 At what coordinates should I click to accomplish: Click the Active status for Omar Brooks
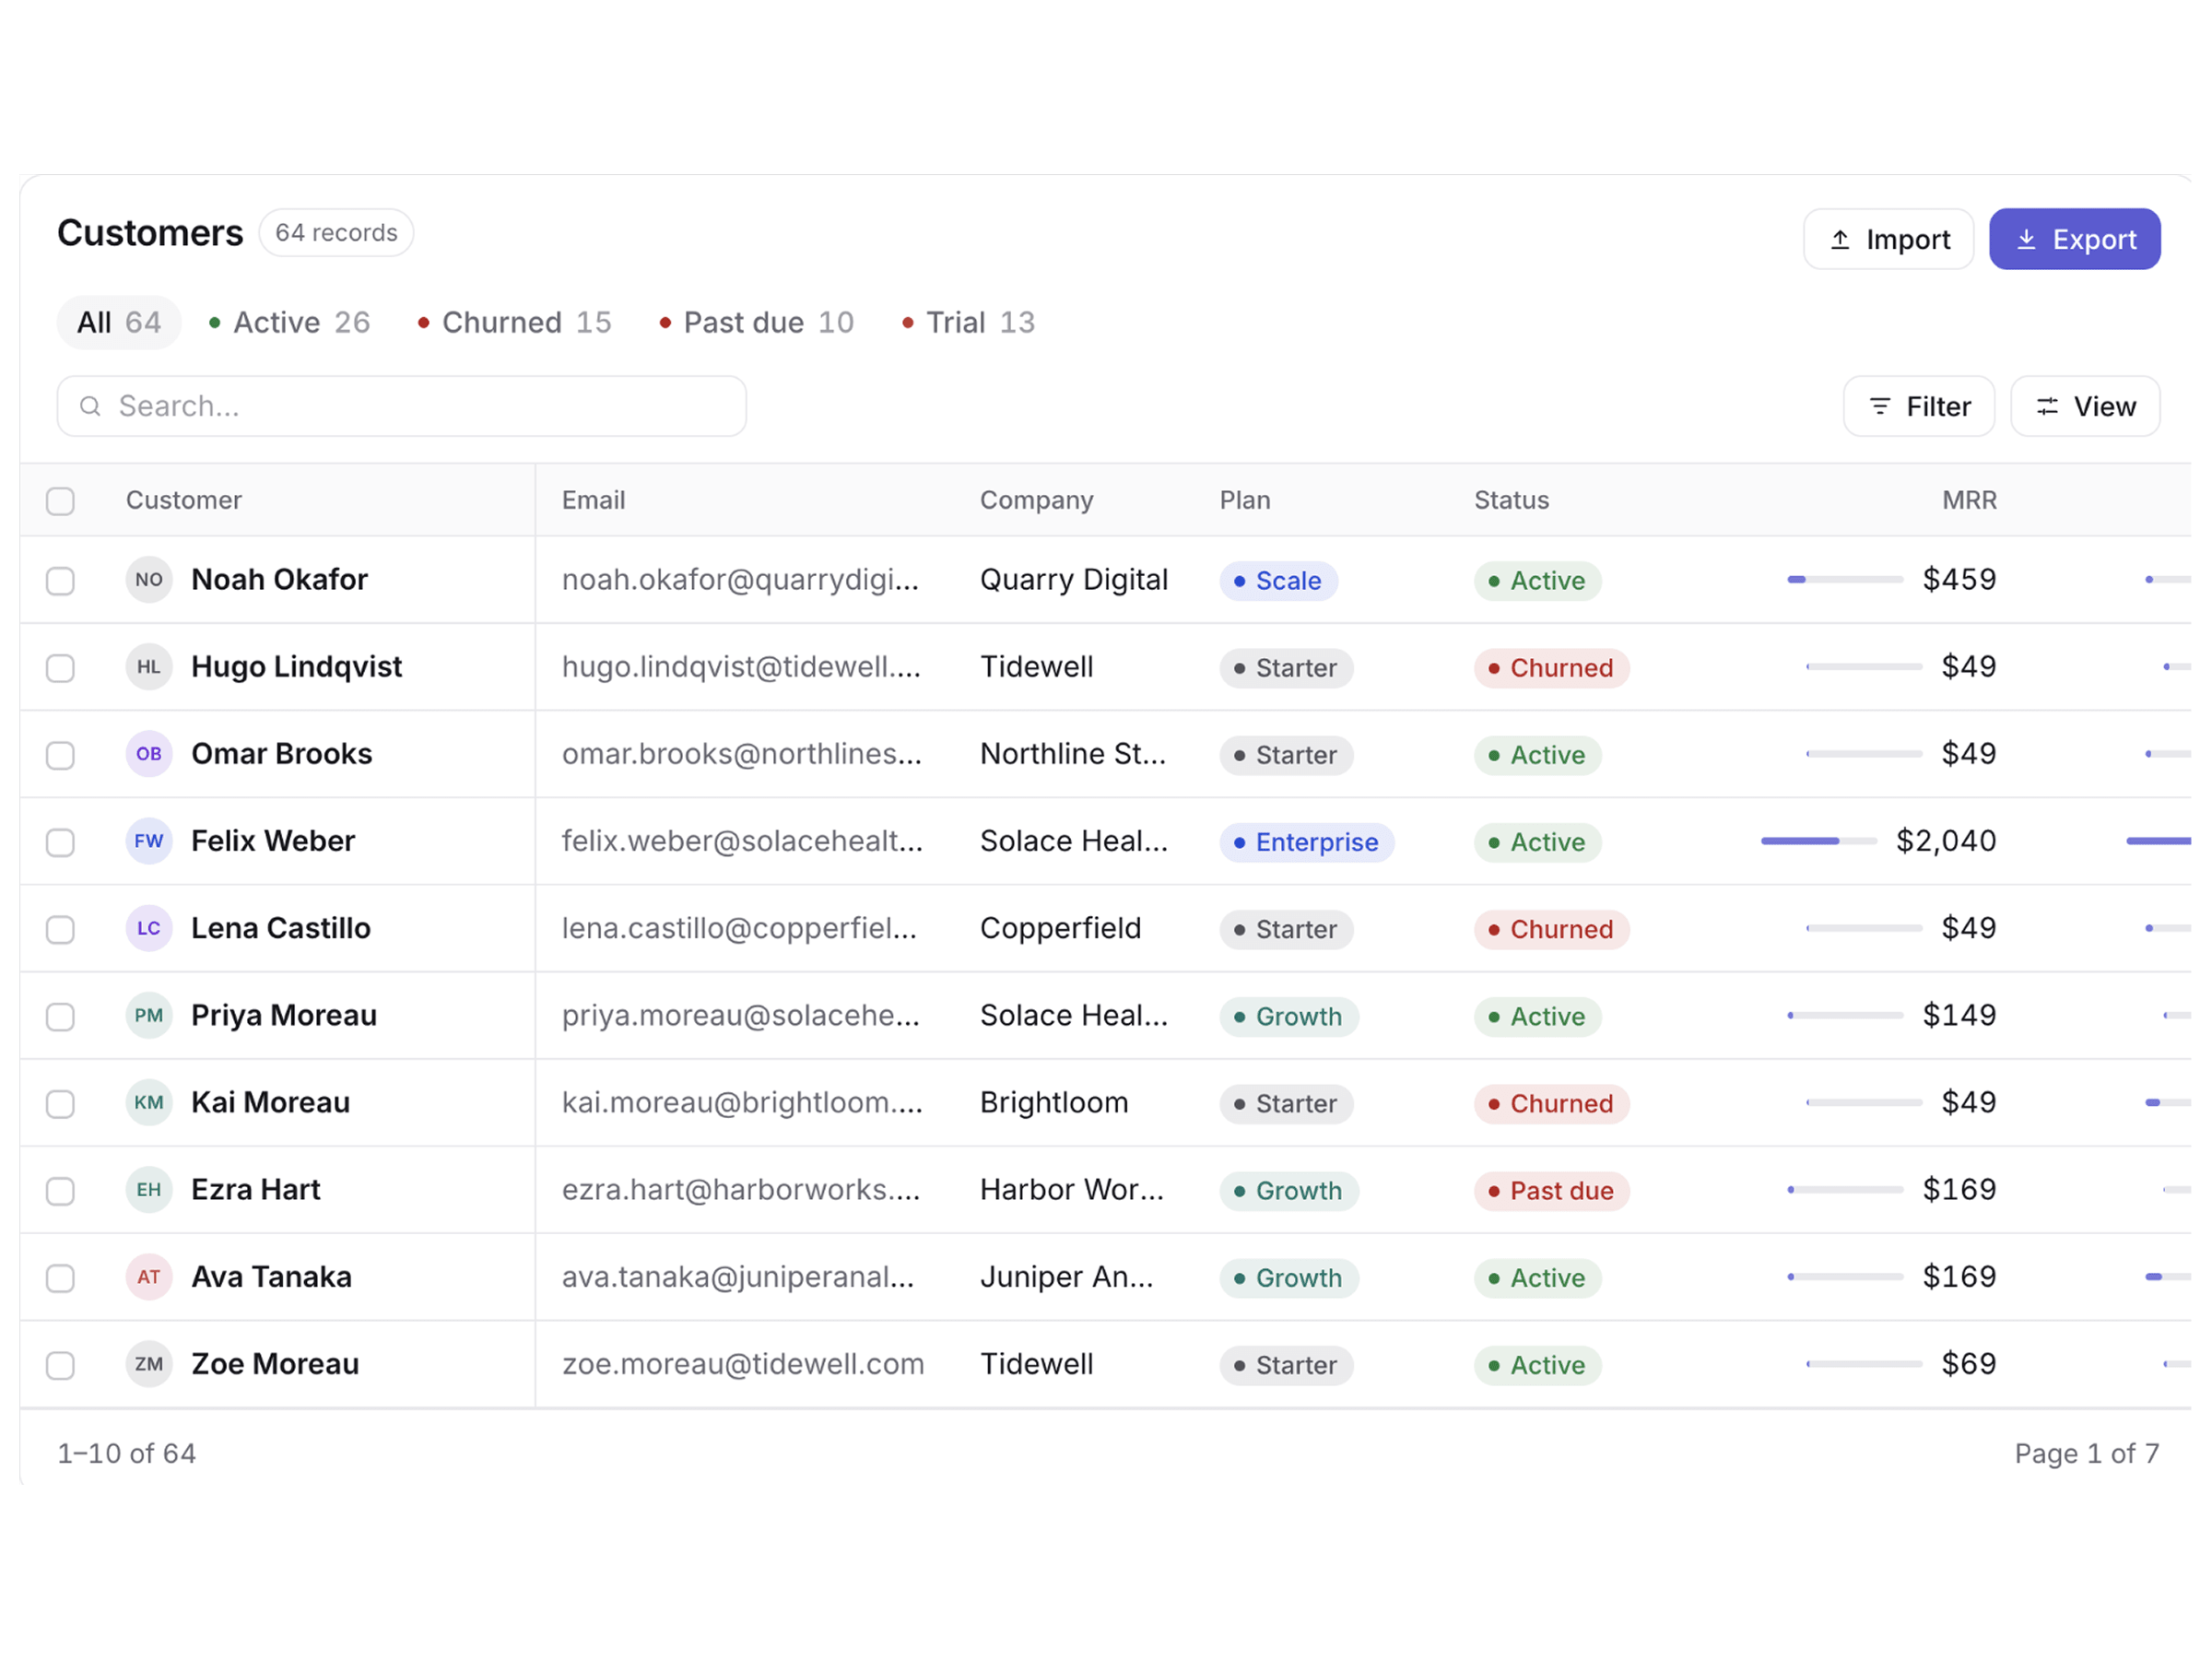point(1537,754)
